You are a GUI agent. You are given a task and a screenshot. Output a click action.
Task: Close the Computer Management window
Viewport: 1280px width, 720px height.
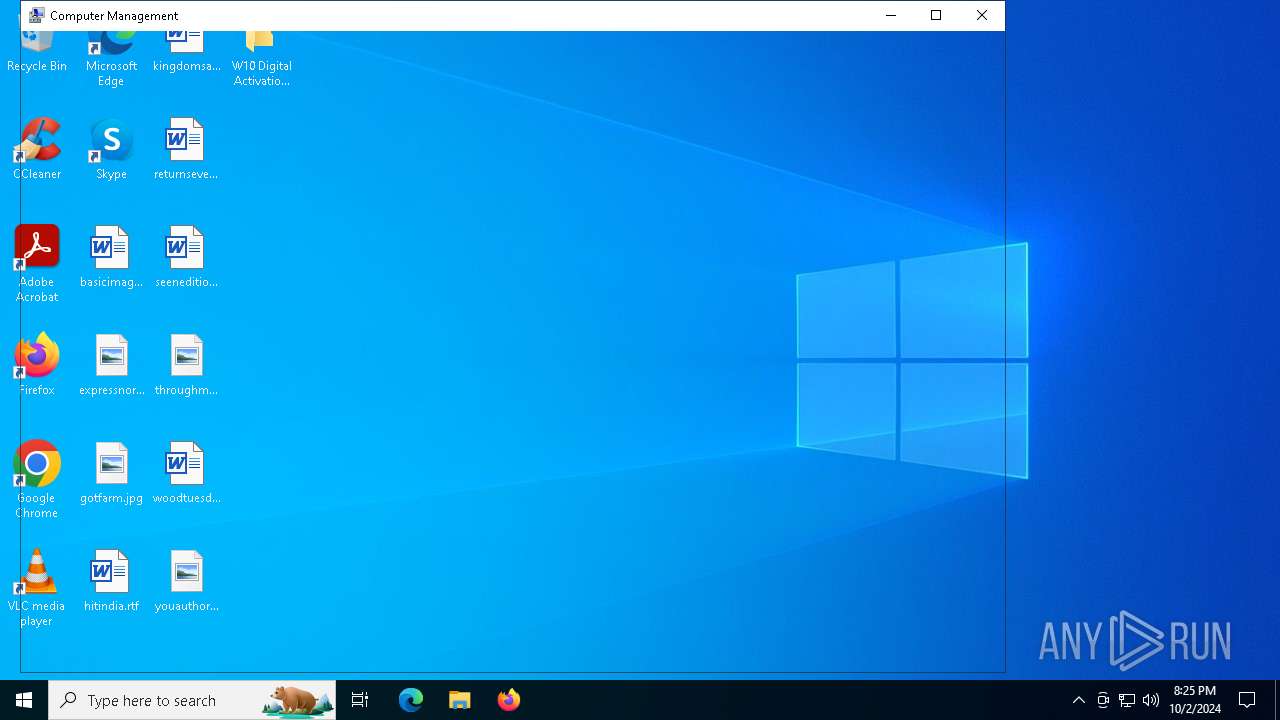[x=982, y=15]
